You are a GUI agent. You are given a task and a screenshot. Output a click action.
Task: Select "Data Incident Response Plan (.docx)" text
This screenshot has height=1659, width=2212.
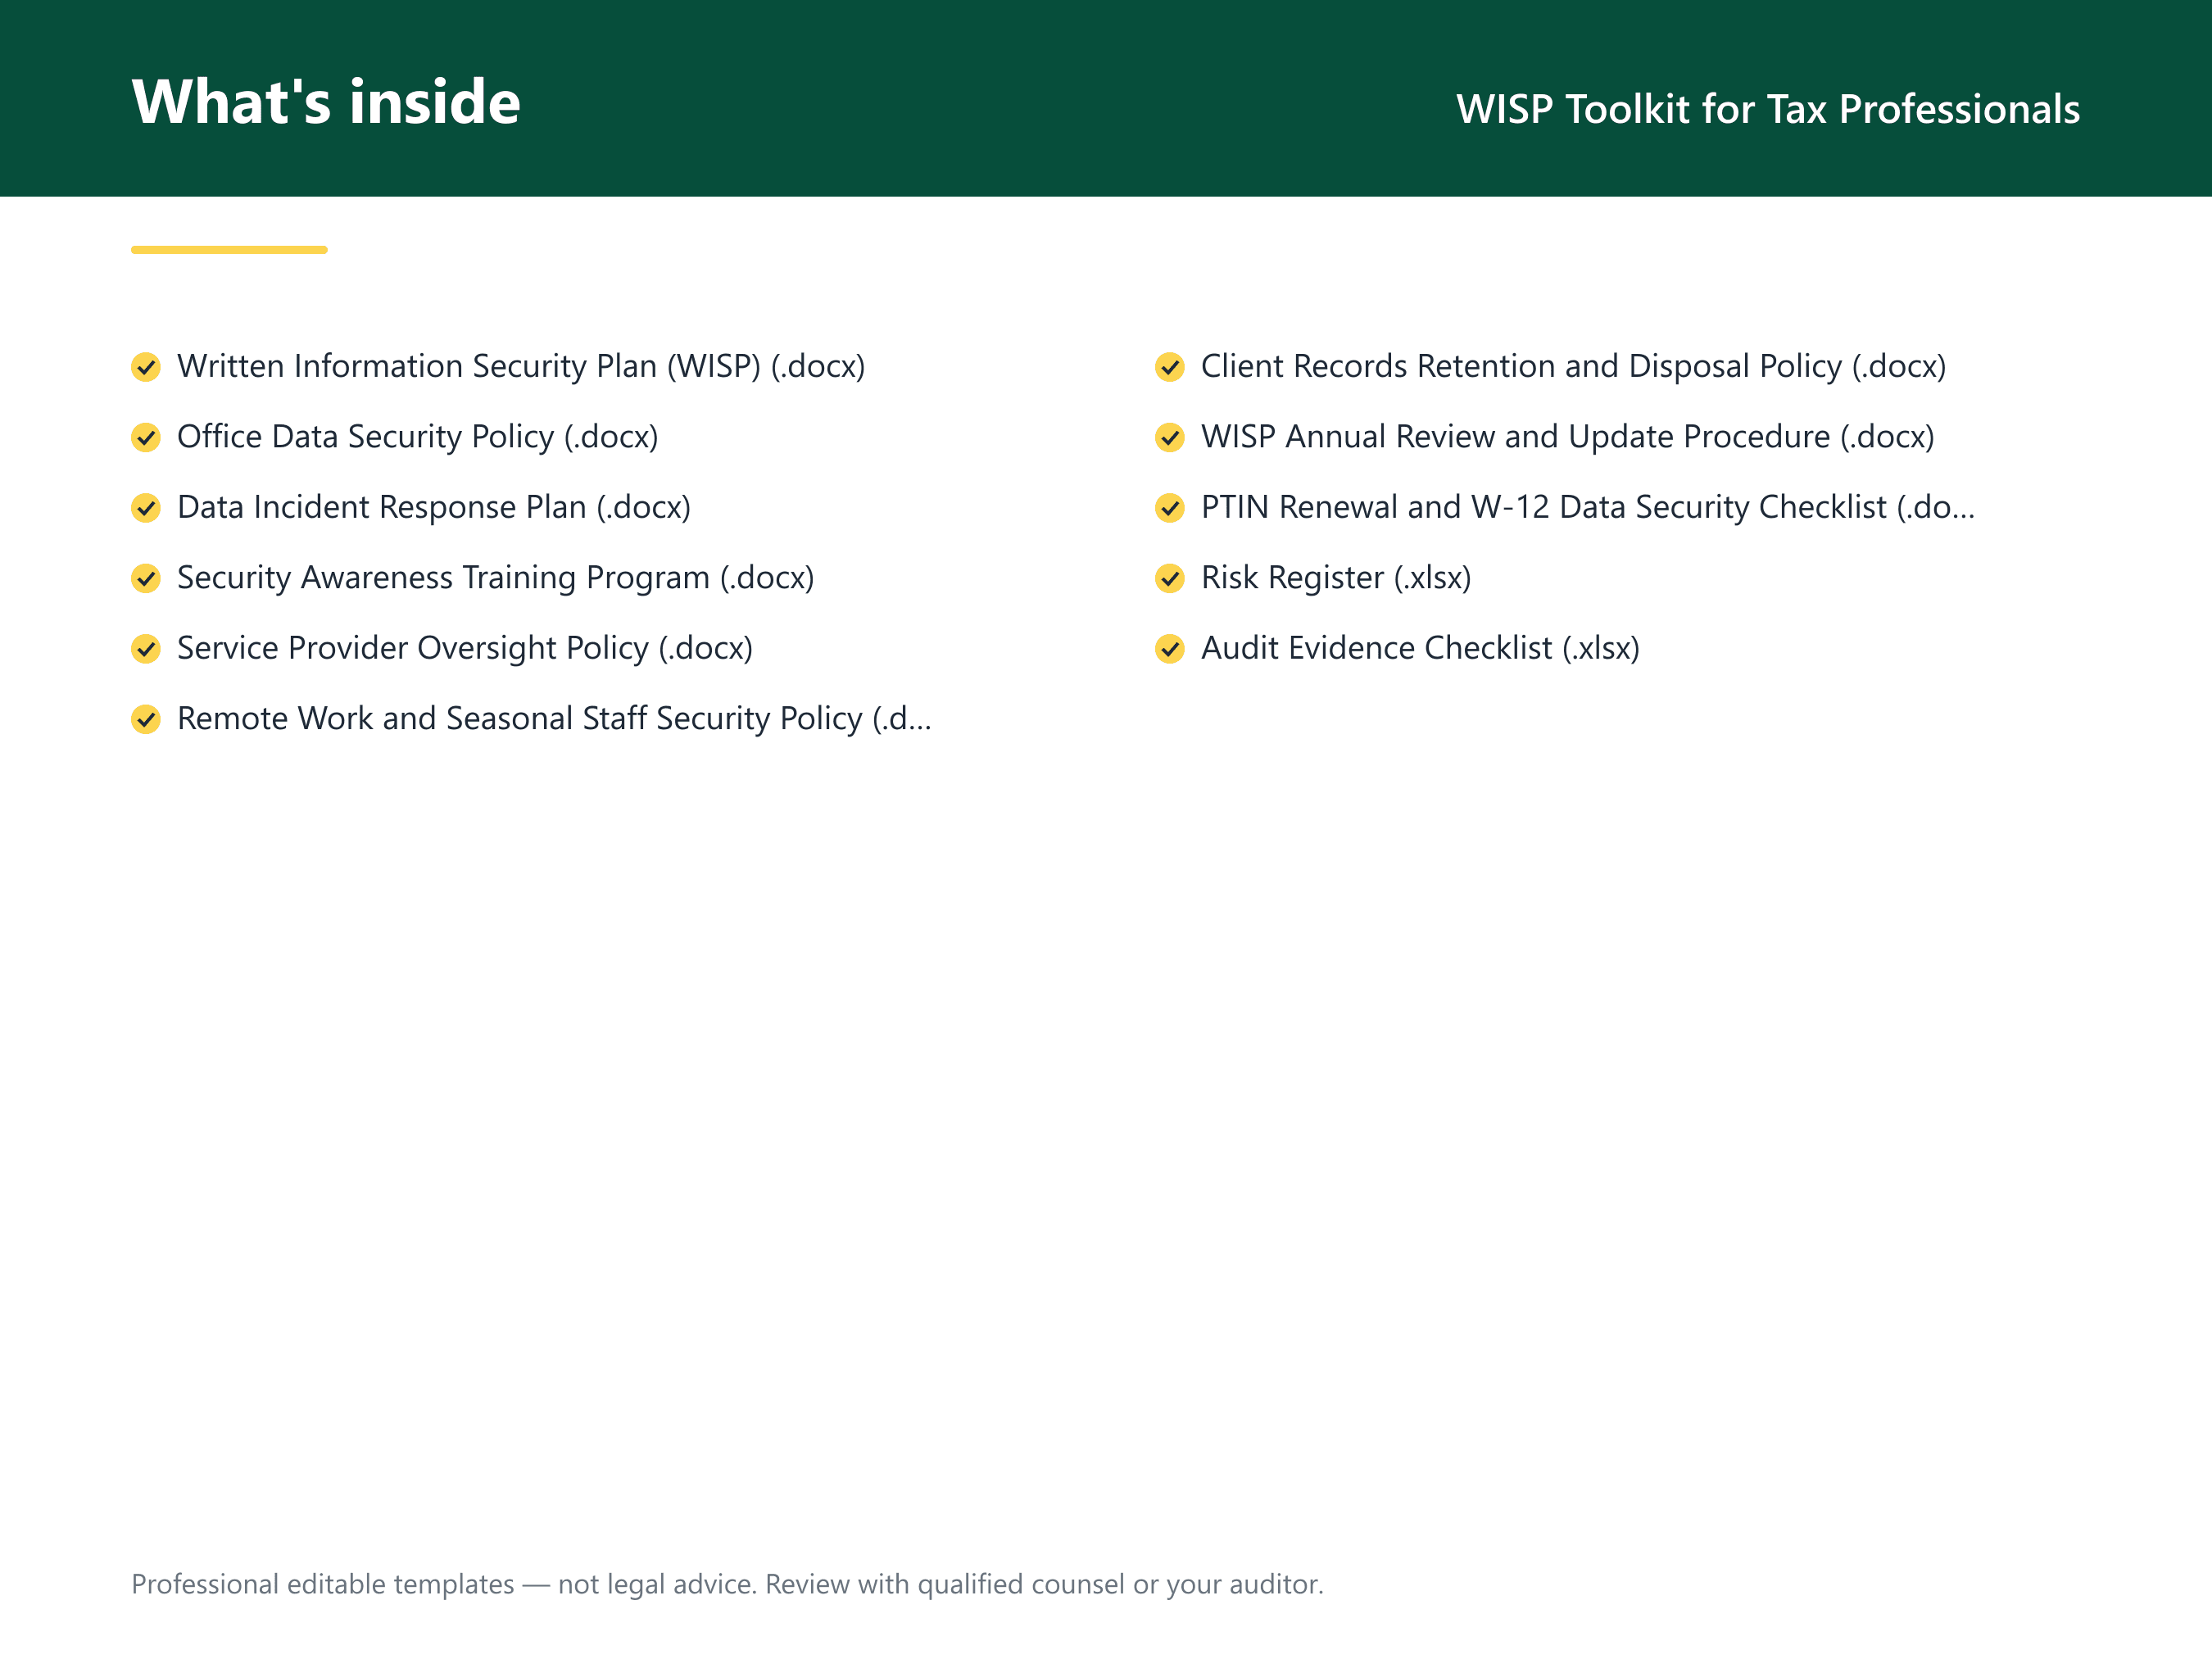tap(434, 508)
